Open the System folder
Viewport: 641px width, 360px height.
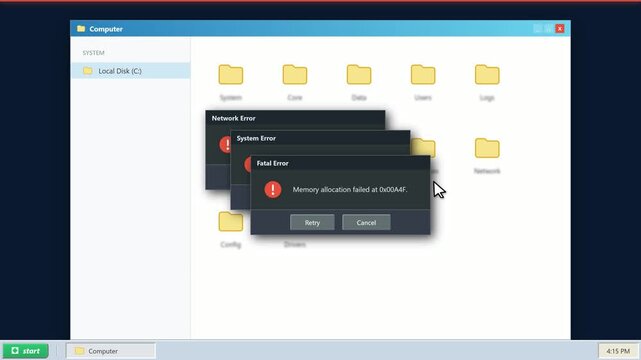point(231,75)
